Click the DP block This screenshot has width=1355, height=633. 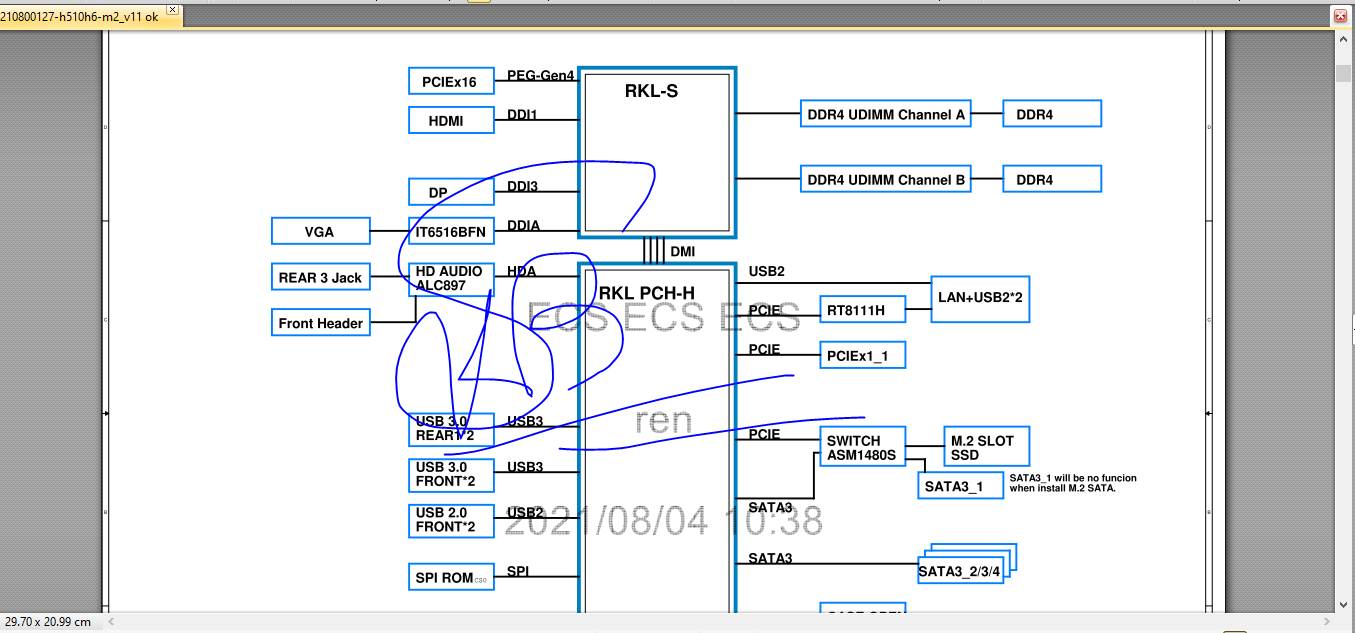click(x=451, y=192)
